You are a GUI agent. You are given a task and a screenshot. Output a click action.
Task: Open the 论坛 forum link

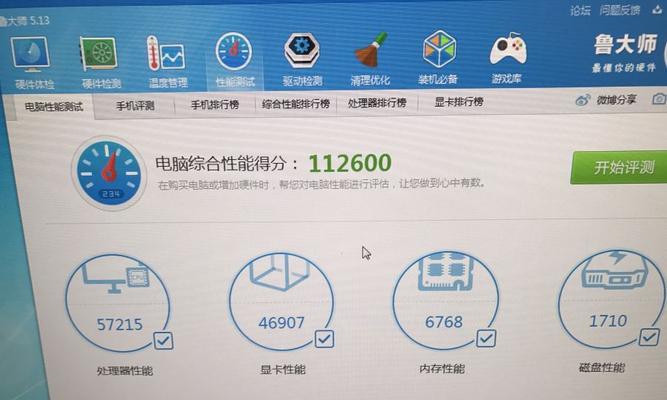[x=580, y=11]
